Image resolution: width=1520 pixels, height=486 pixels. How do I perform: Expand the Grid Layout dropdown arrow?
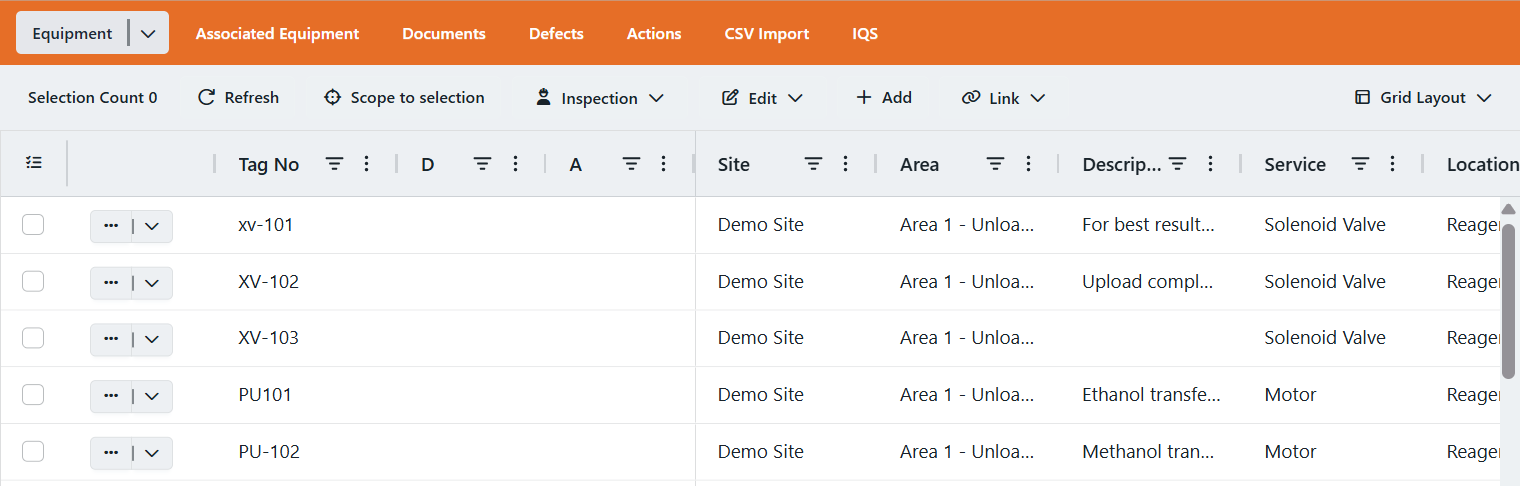point(1484,98)
